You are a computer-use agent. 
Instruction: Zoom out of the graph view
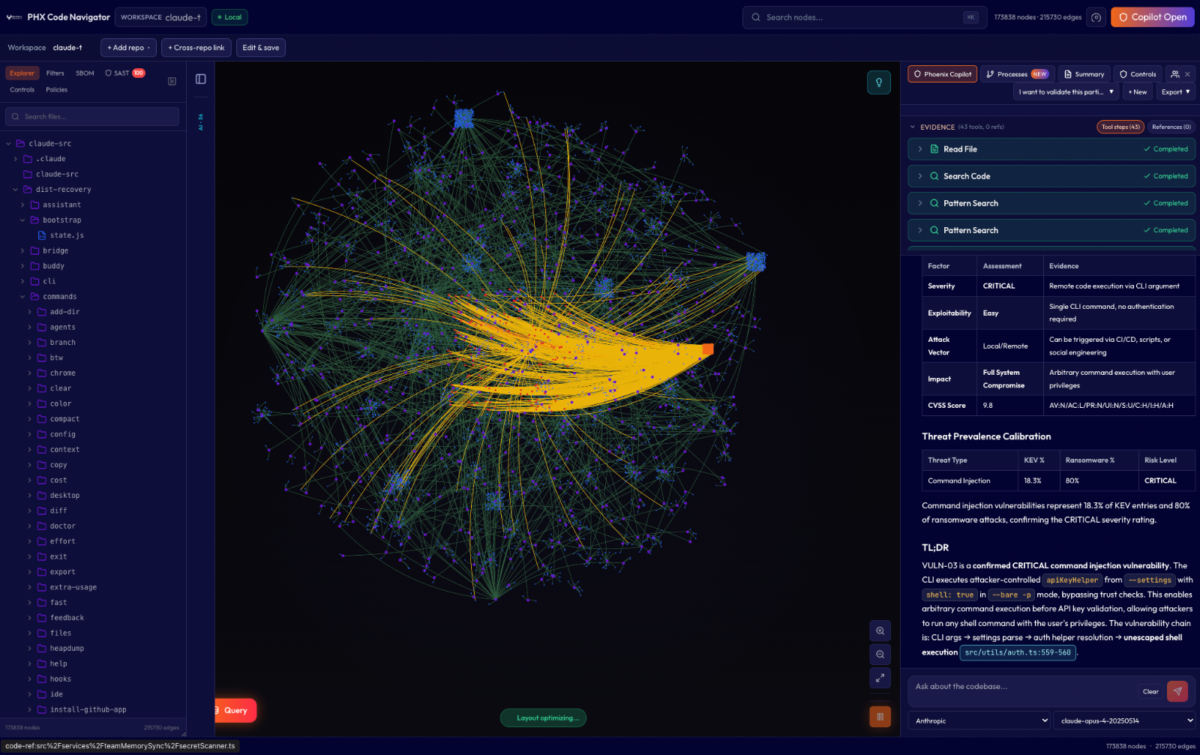click(880, 654)
